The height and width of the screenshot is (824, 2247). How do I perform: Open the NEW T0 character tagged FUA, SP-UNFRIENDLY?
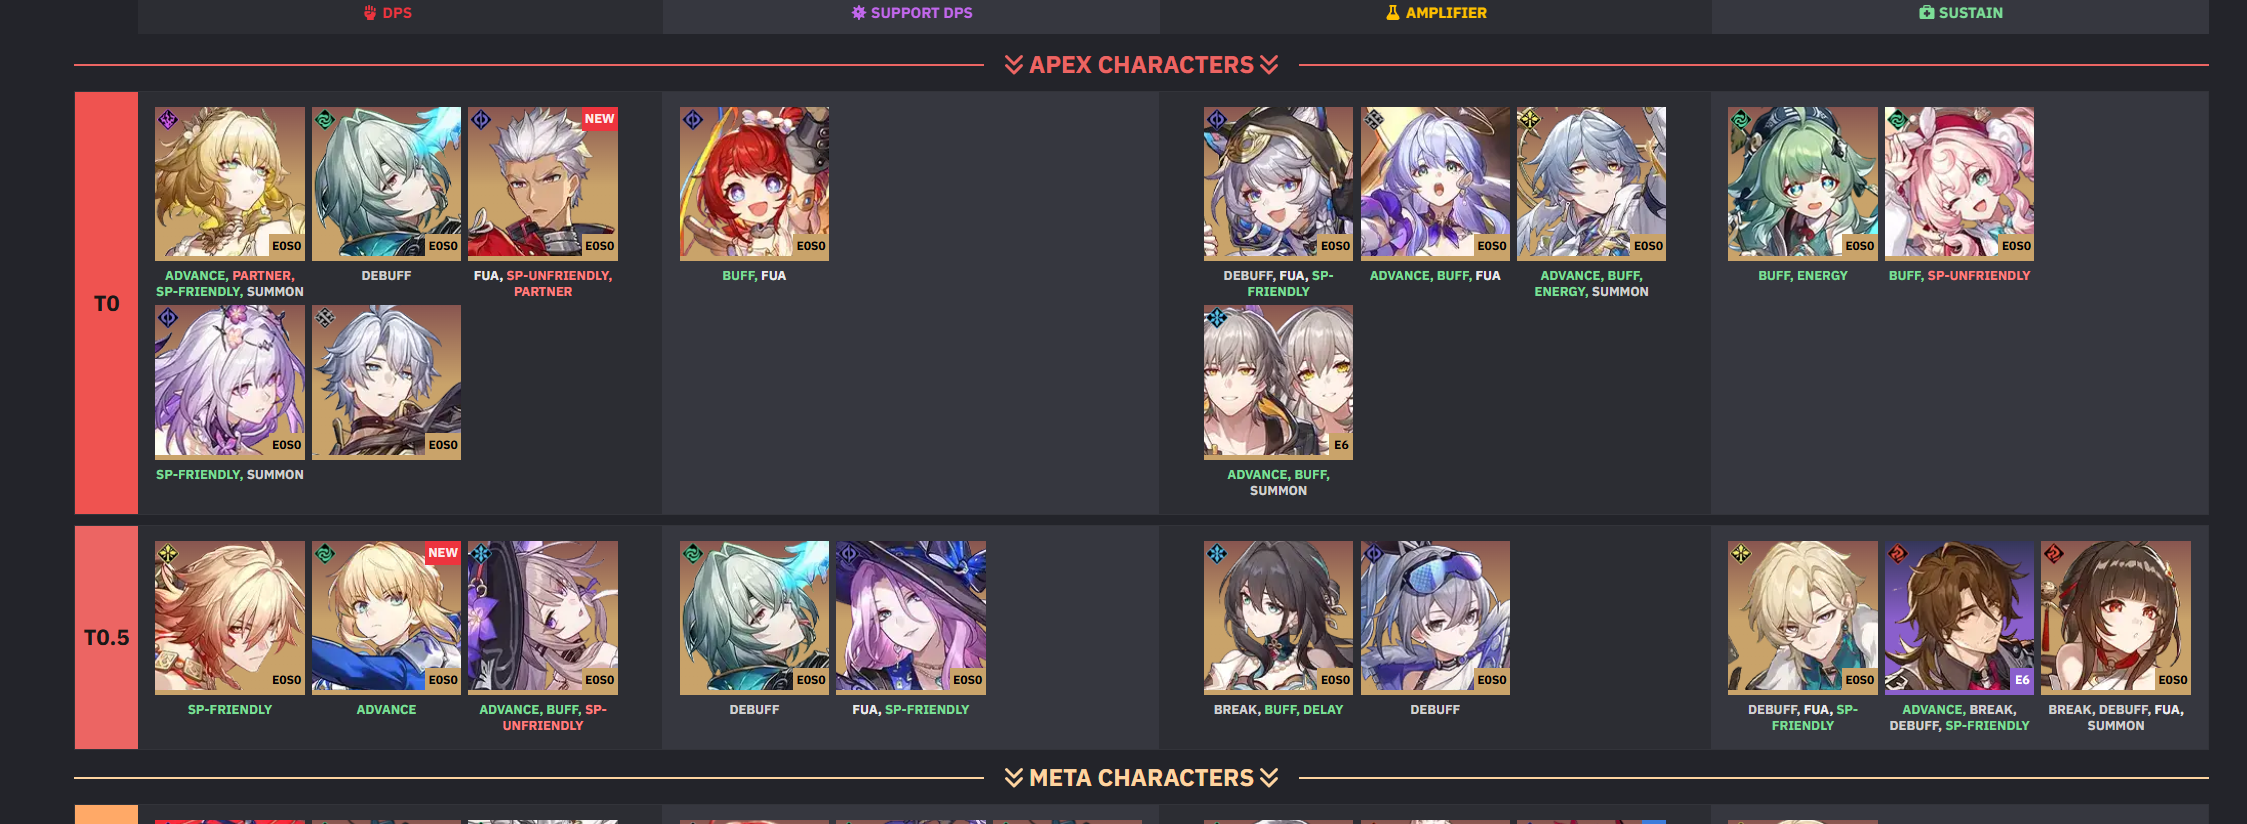click(x=543, y=184)
